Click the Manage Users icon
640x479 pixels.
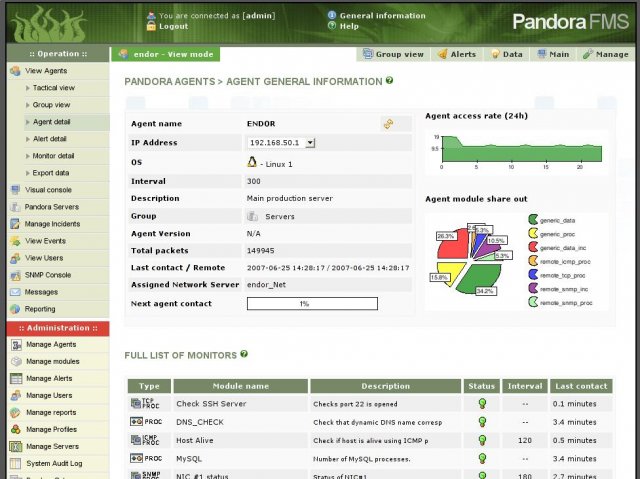coord(16,395)
